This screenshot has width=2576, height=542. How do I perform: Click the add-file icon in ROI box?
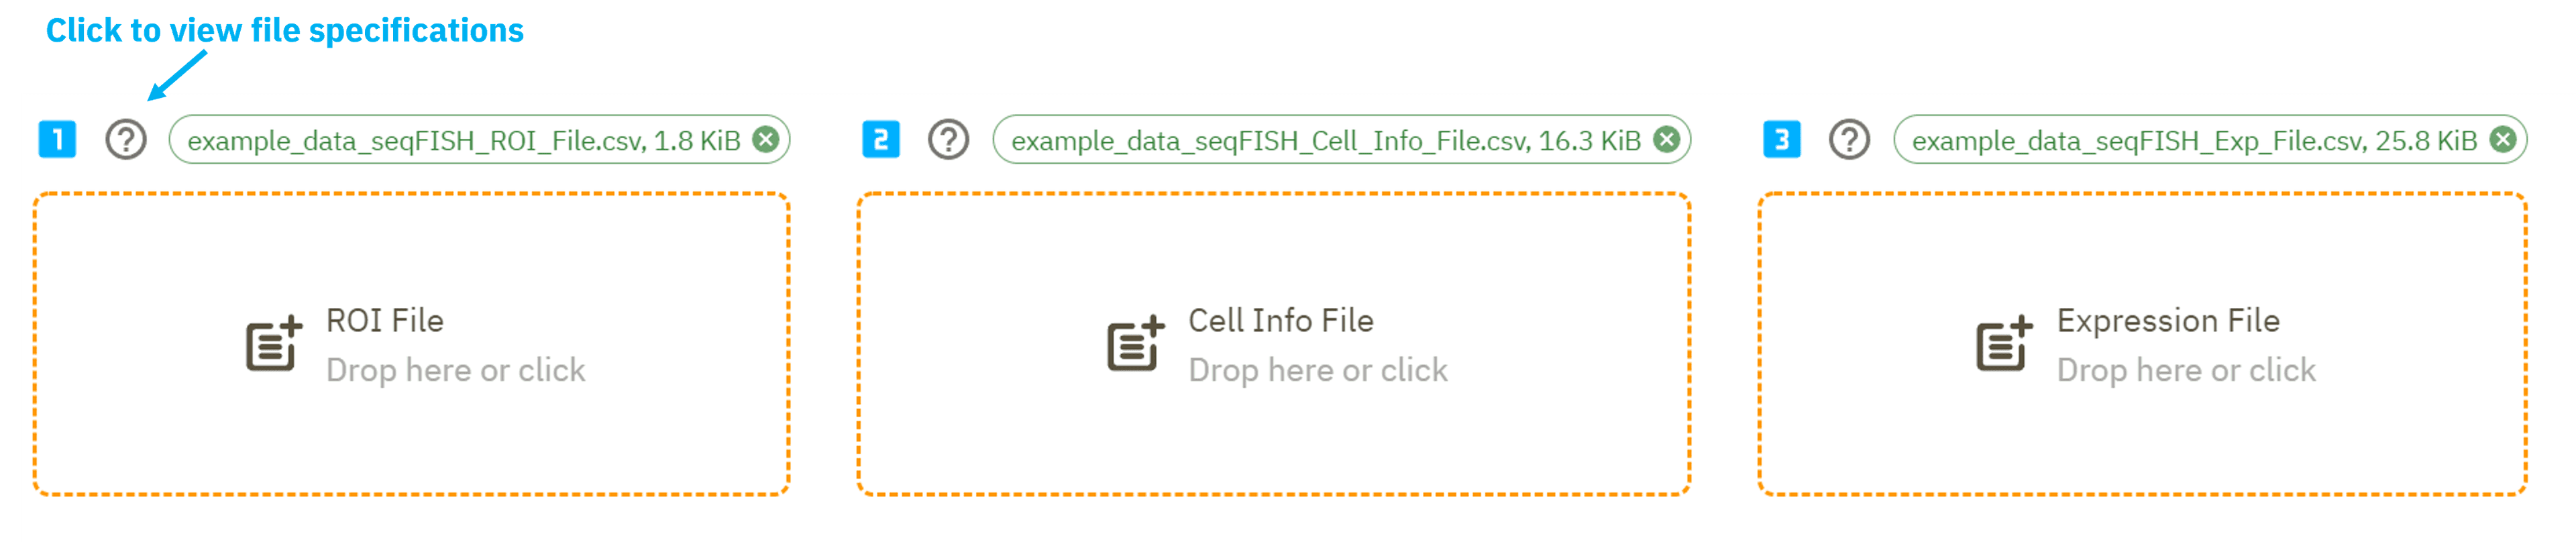coord(274,344)
